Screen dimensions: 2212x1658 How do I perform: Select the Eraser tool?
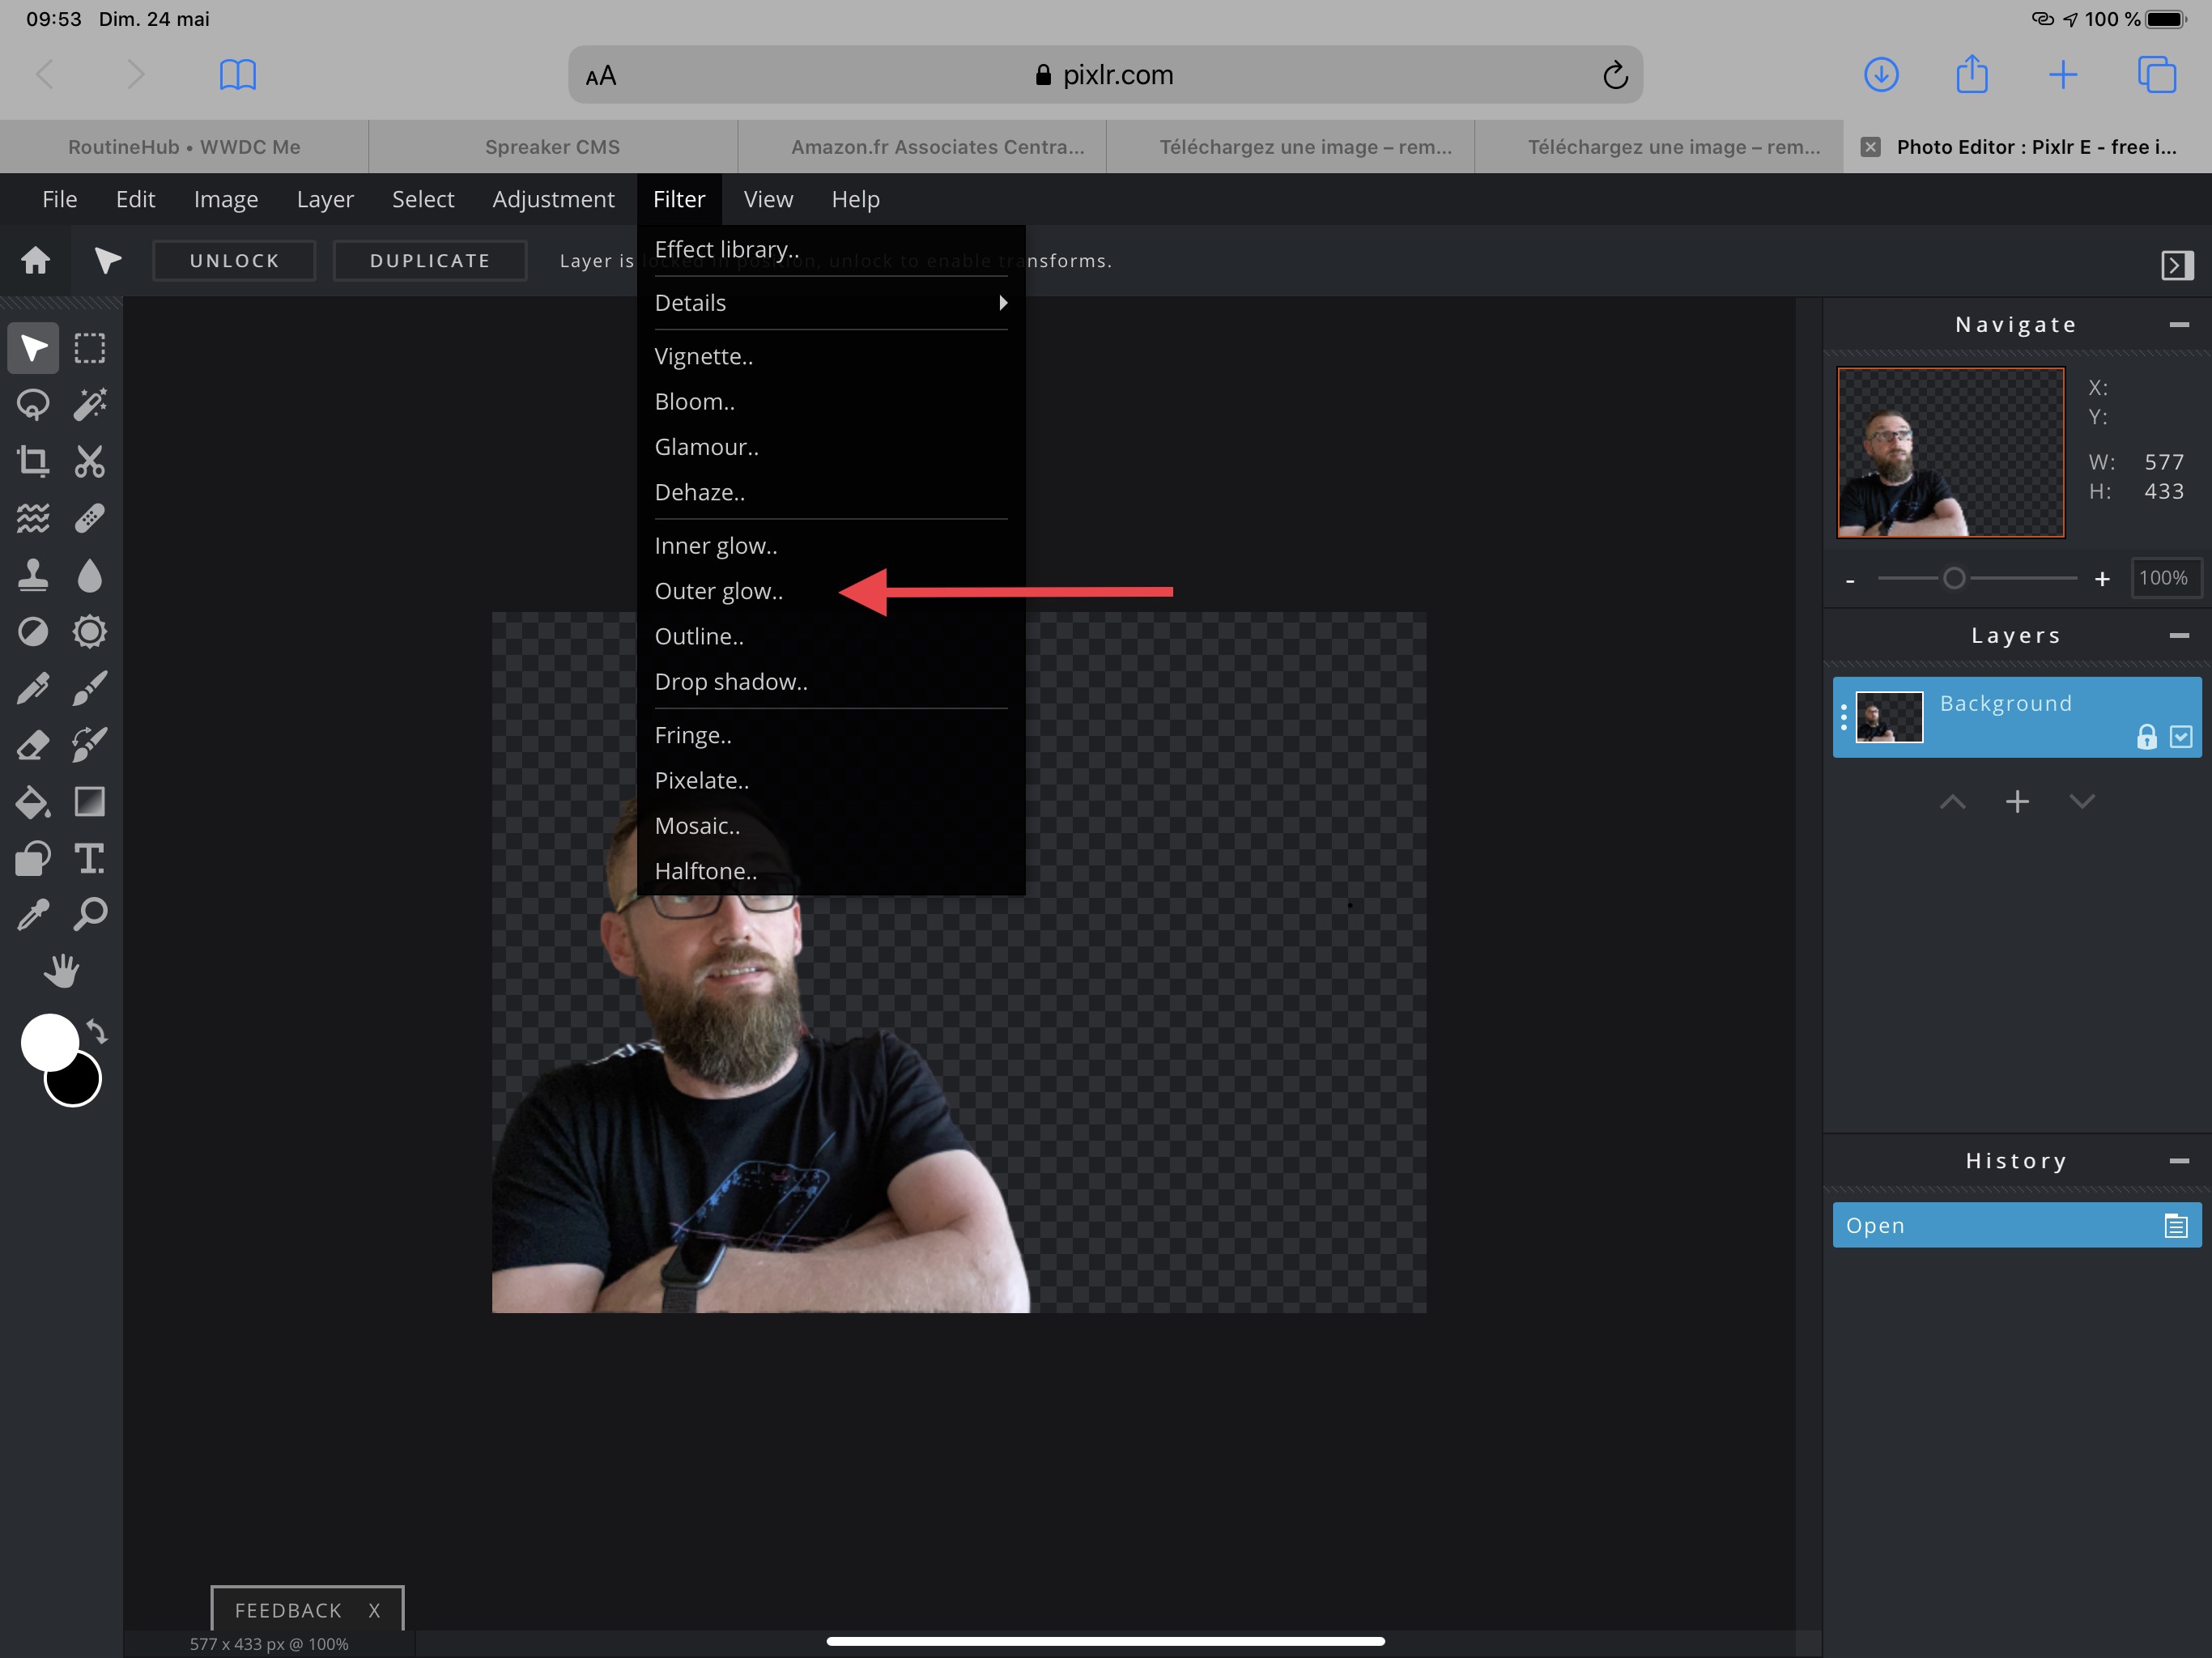(x=33, y=745)
